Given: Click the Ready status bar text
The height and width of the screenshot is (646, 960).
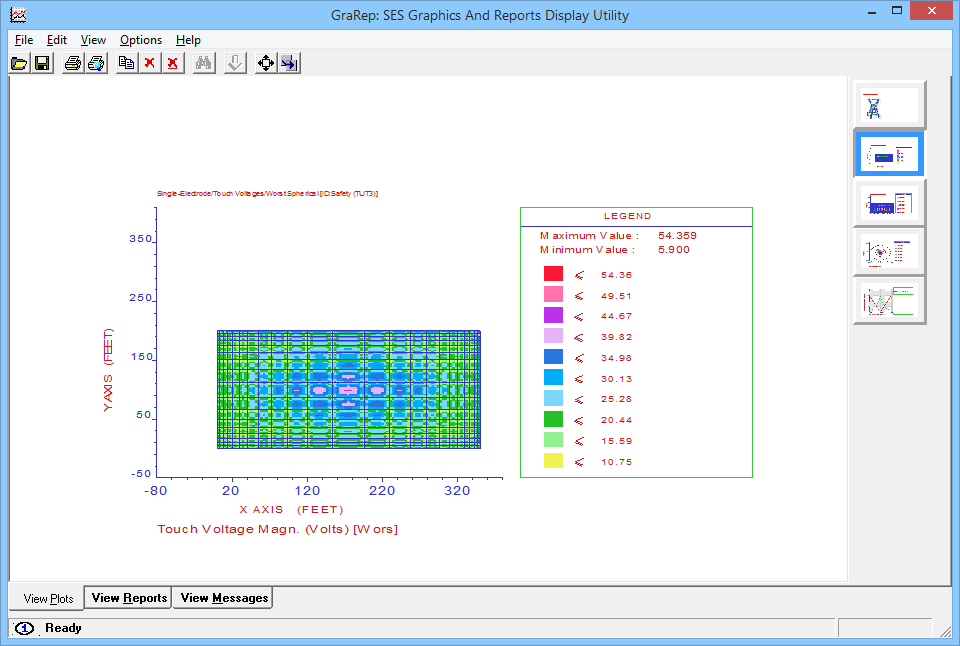Looking at the screenshot, I should coord(63,628).
